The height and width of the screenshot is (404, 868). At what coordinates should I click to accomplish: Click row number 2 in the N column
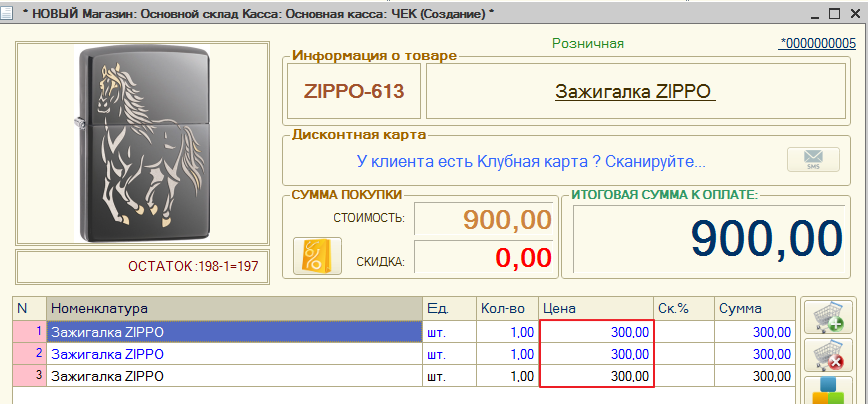(x=30, y=354)
